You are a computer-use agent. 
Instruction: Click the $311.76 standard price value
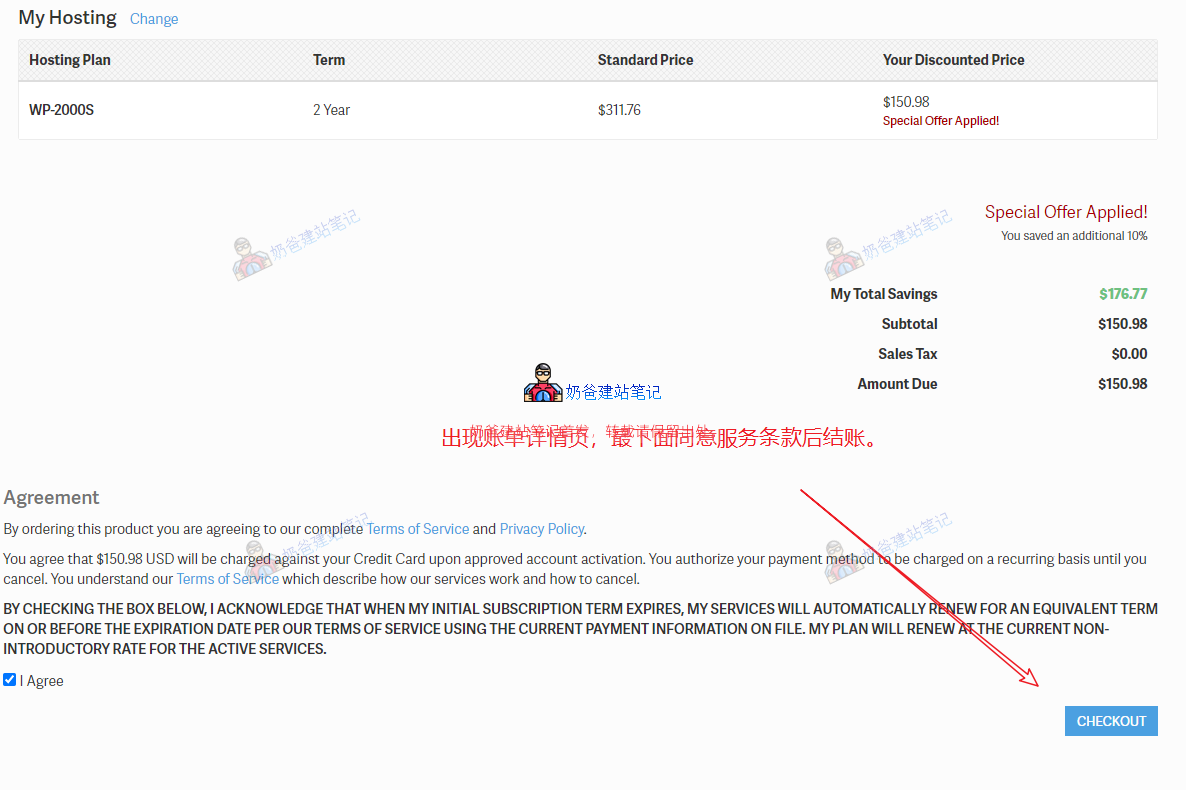point(619,110)
